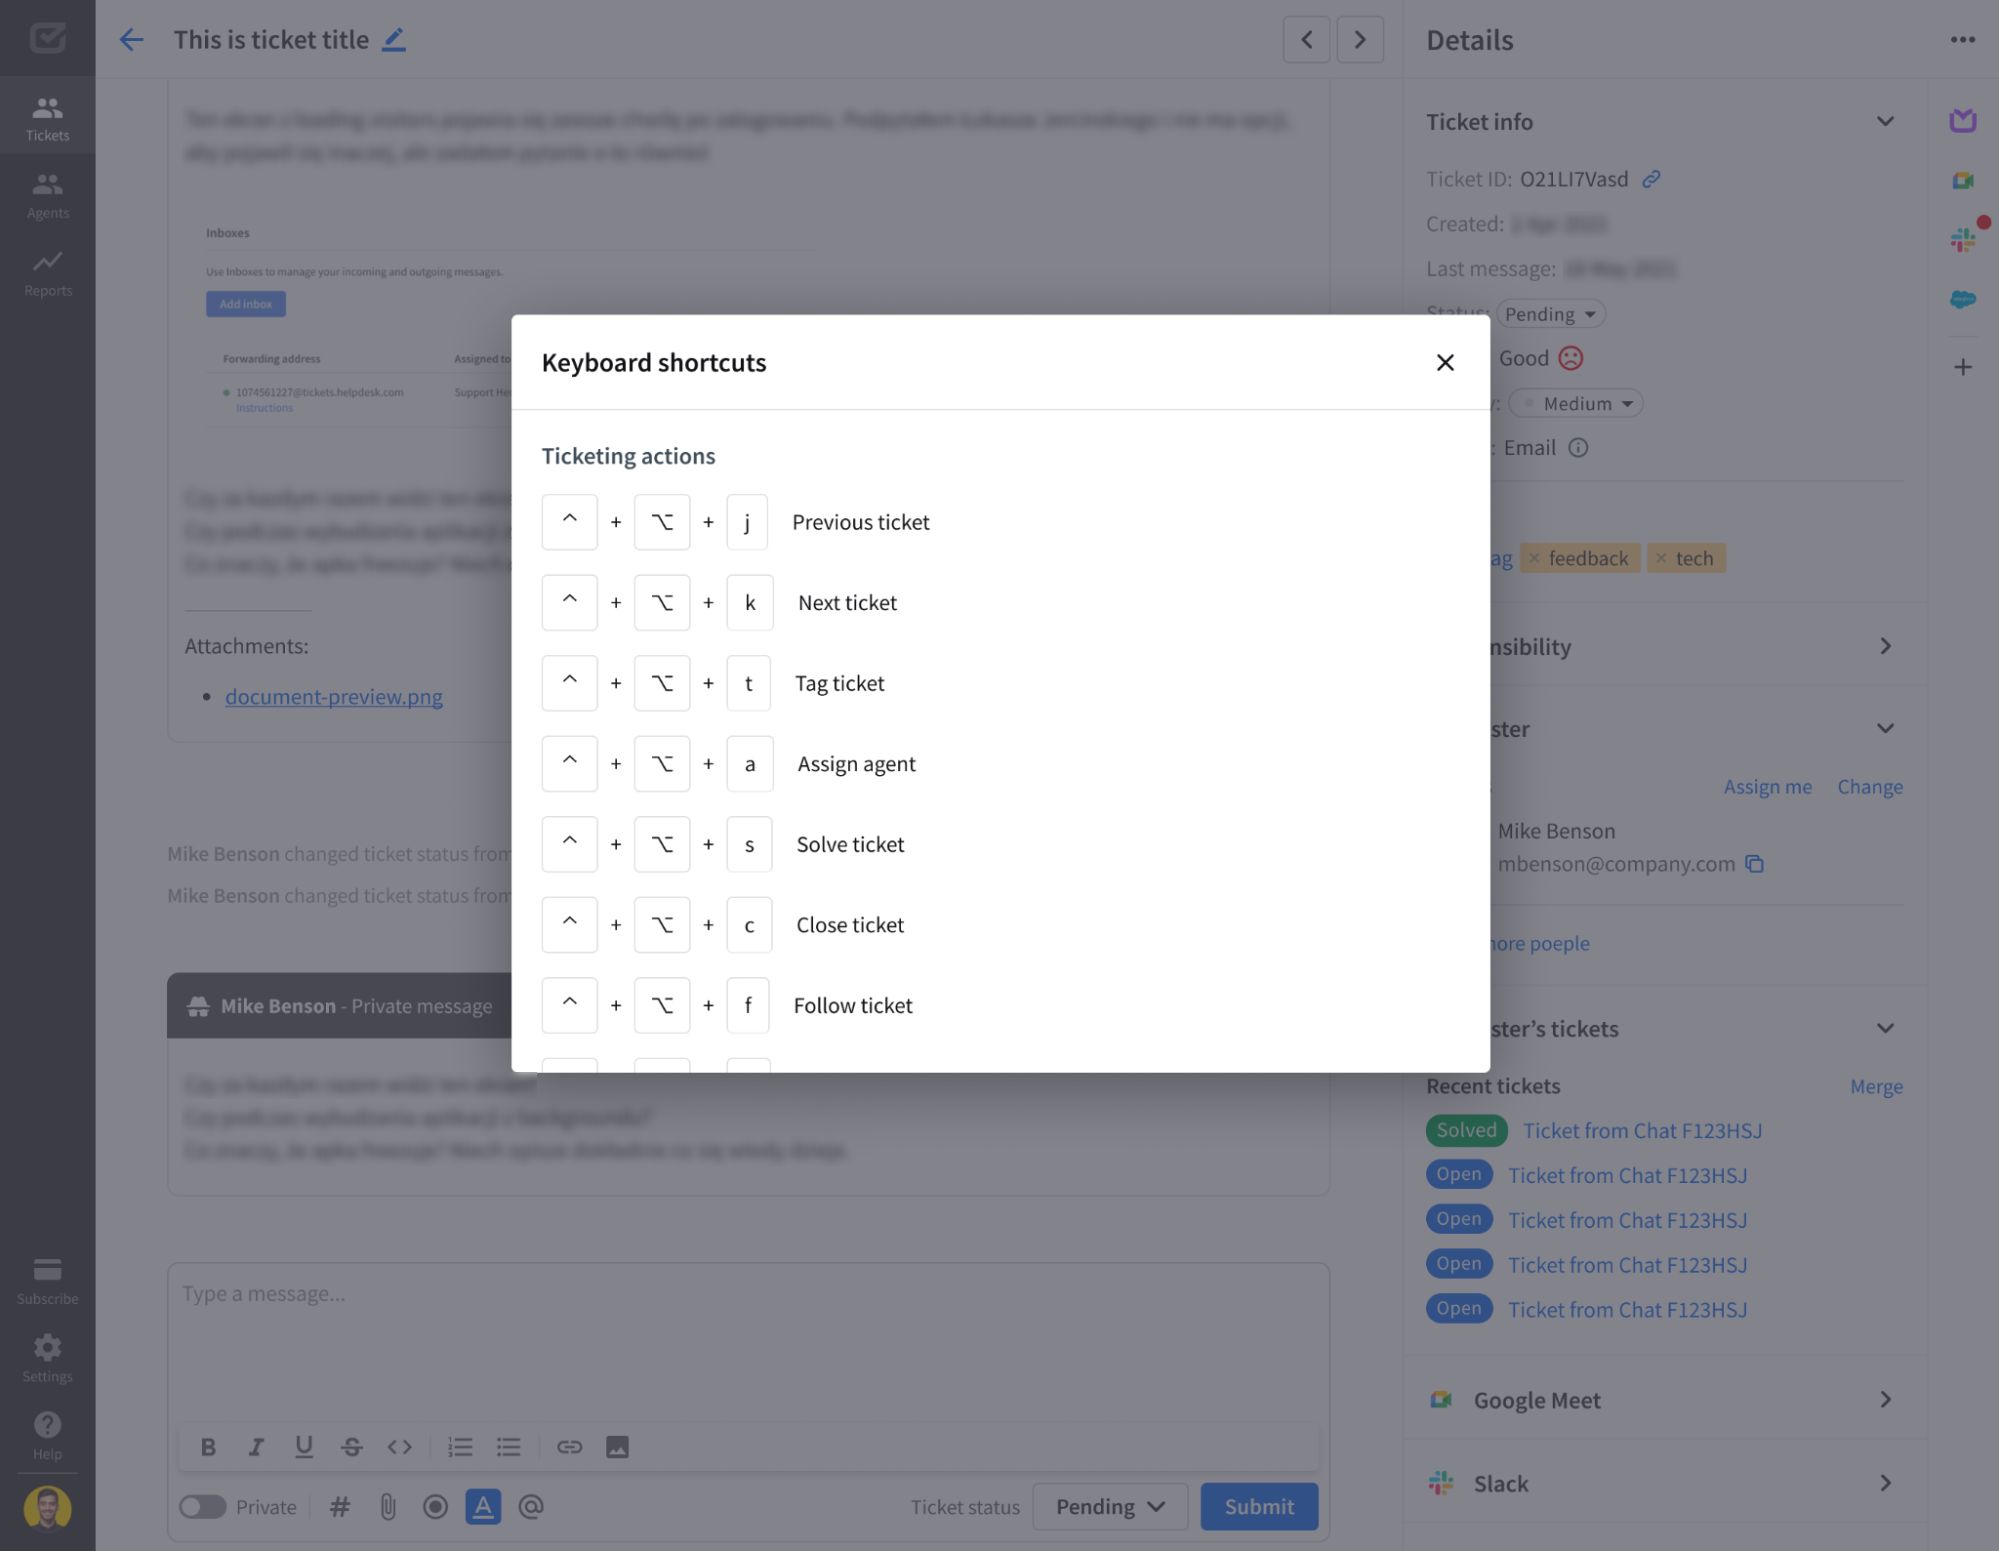1999x1551 pixels.
Task: Click the ordered list formatting icon
Action: tap(459, 1447)
